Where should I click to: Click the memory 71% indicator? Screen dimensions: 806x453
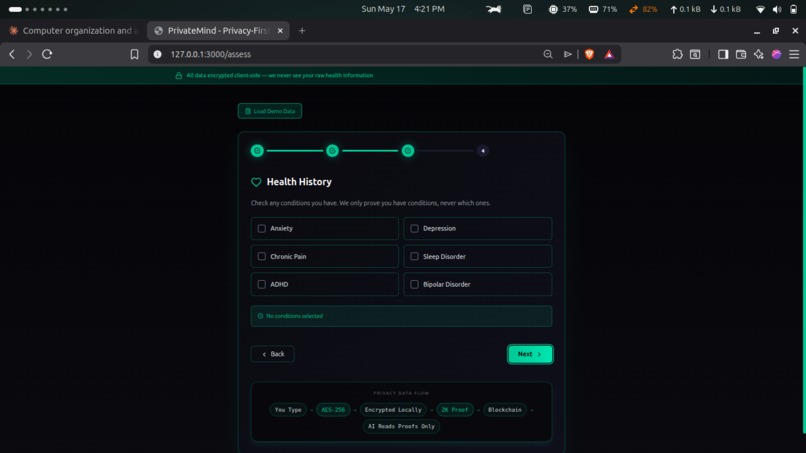pyautogui.click(x=603, y=9)
